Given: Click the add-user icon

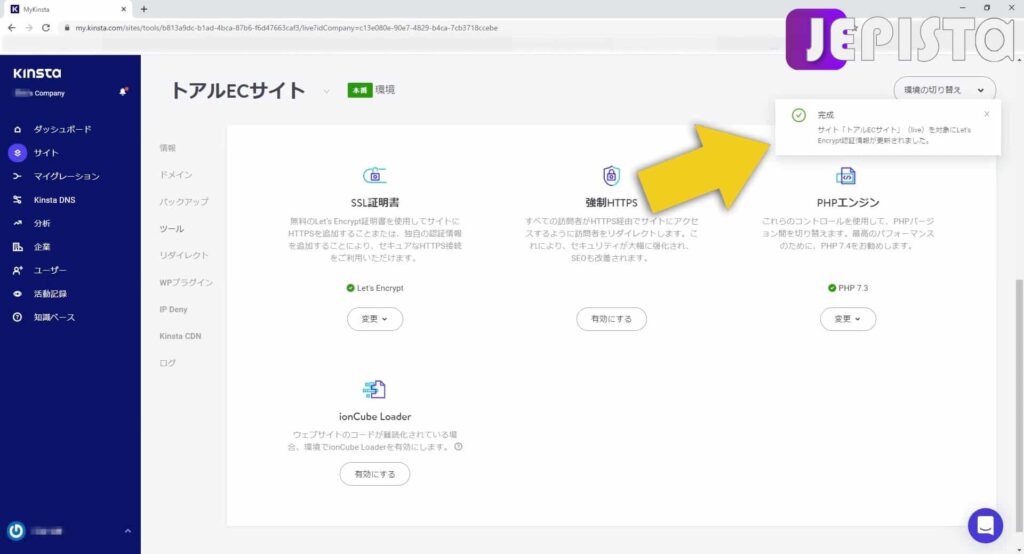Looking at the screenshot, I should [18, 270].
